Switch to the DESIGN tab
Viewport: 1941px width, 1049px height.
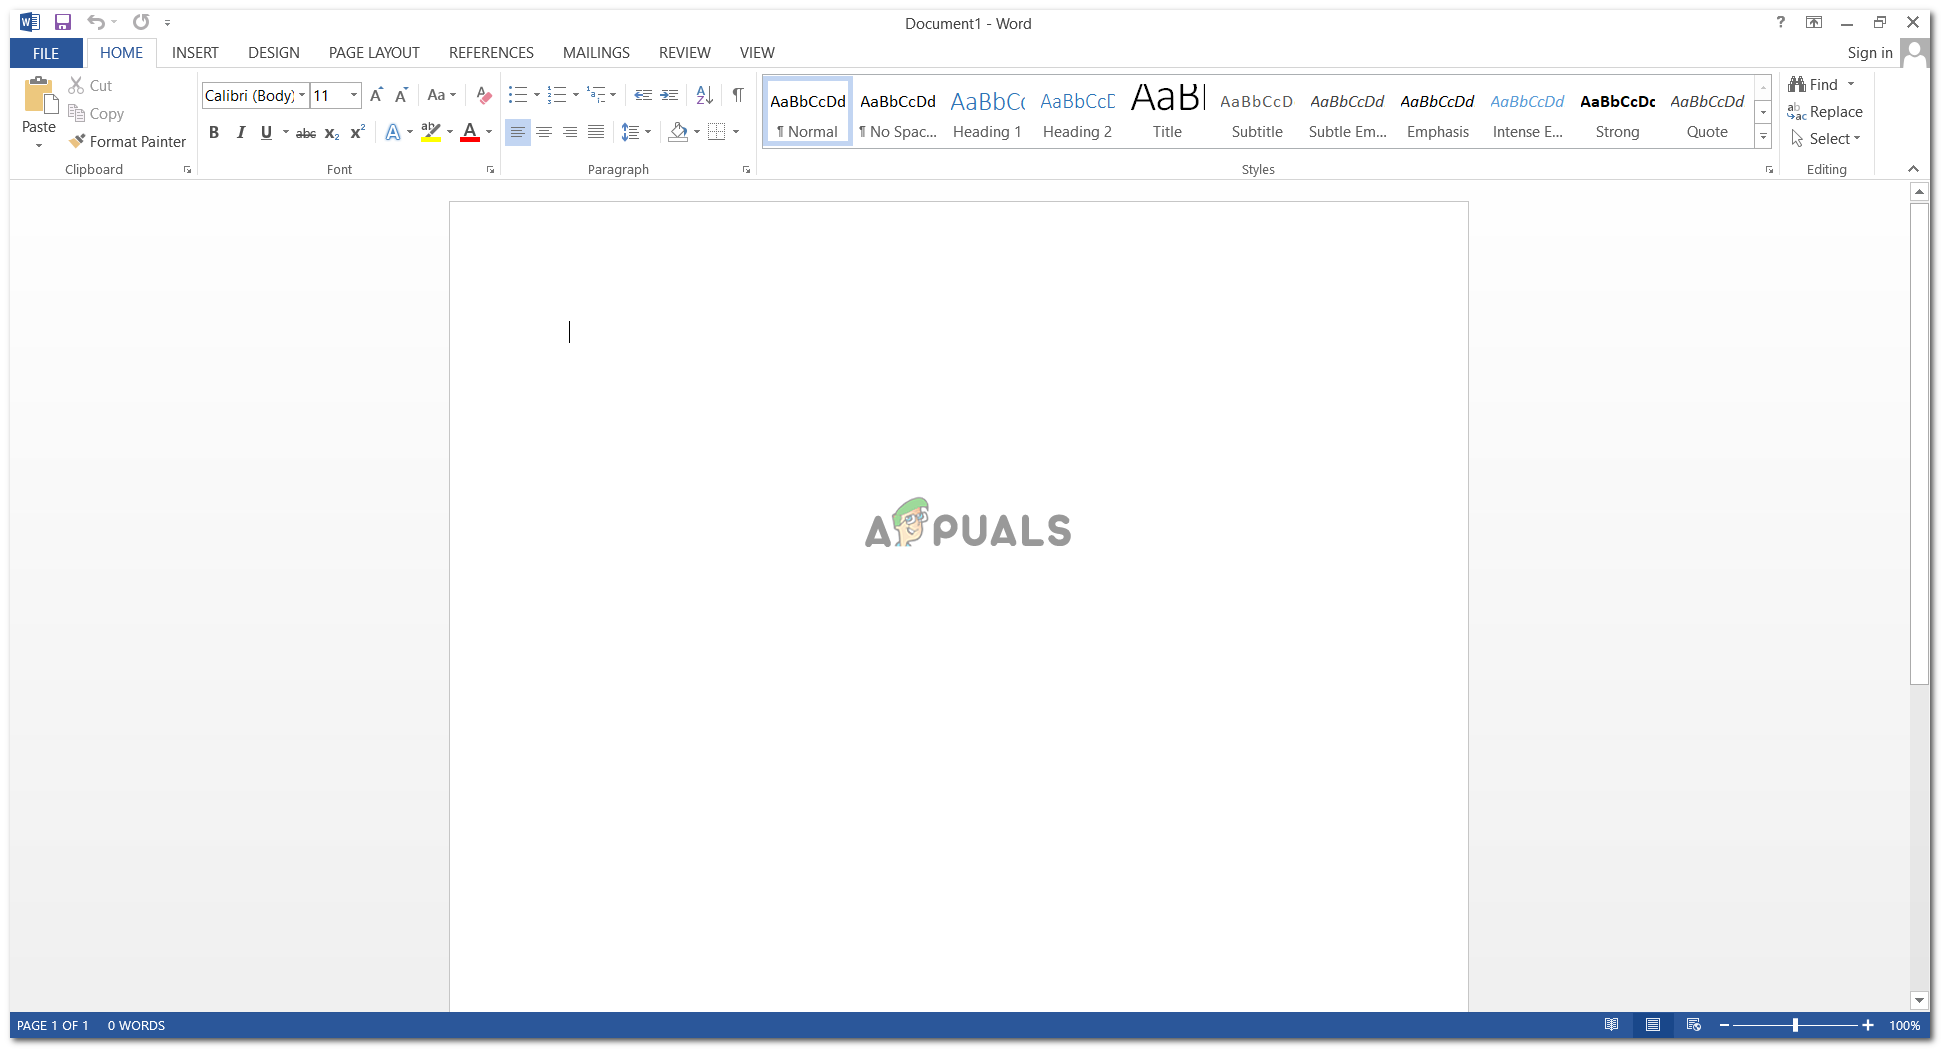point(274,53)
